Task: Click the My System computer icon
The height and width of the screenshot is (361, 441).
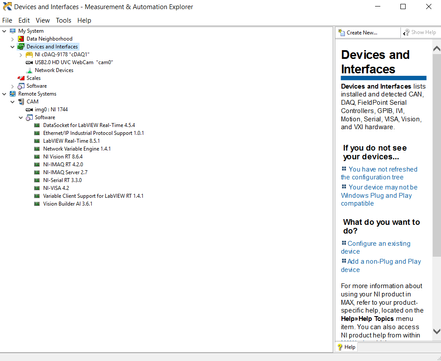Action: point(13,31)
